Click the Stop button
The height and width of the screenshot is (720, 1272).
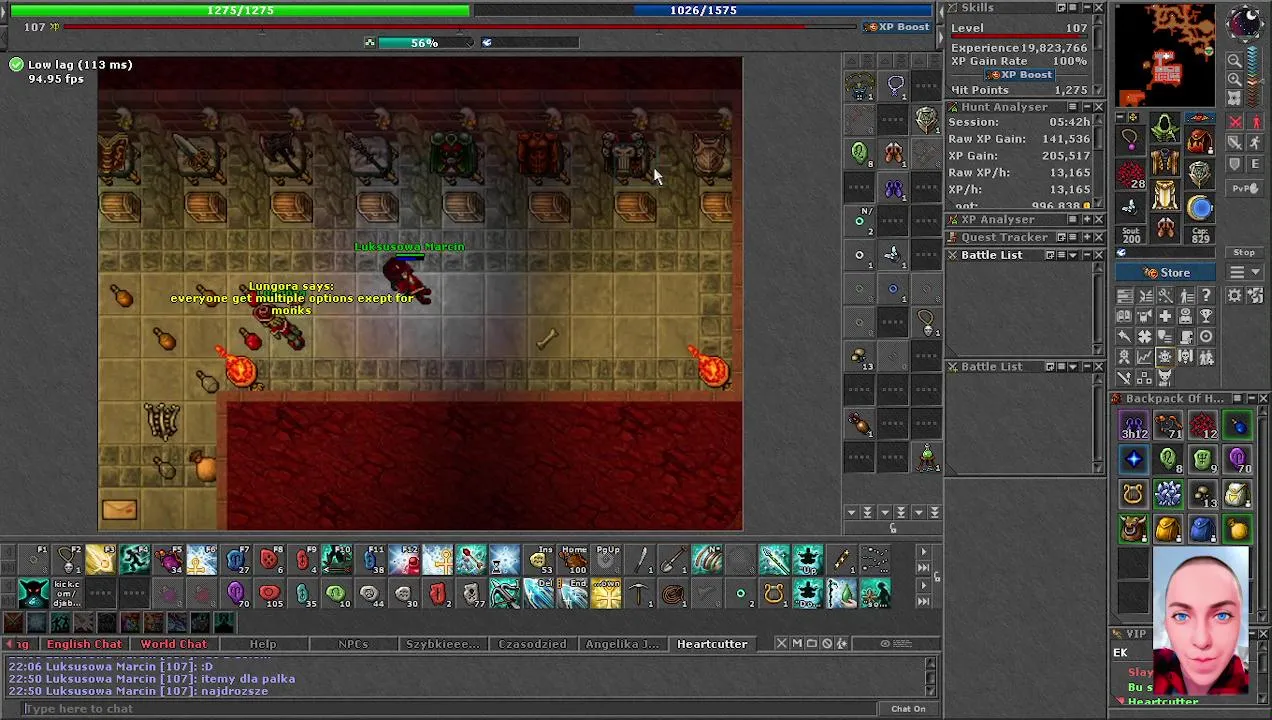[x=1244, y=253]
